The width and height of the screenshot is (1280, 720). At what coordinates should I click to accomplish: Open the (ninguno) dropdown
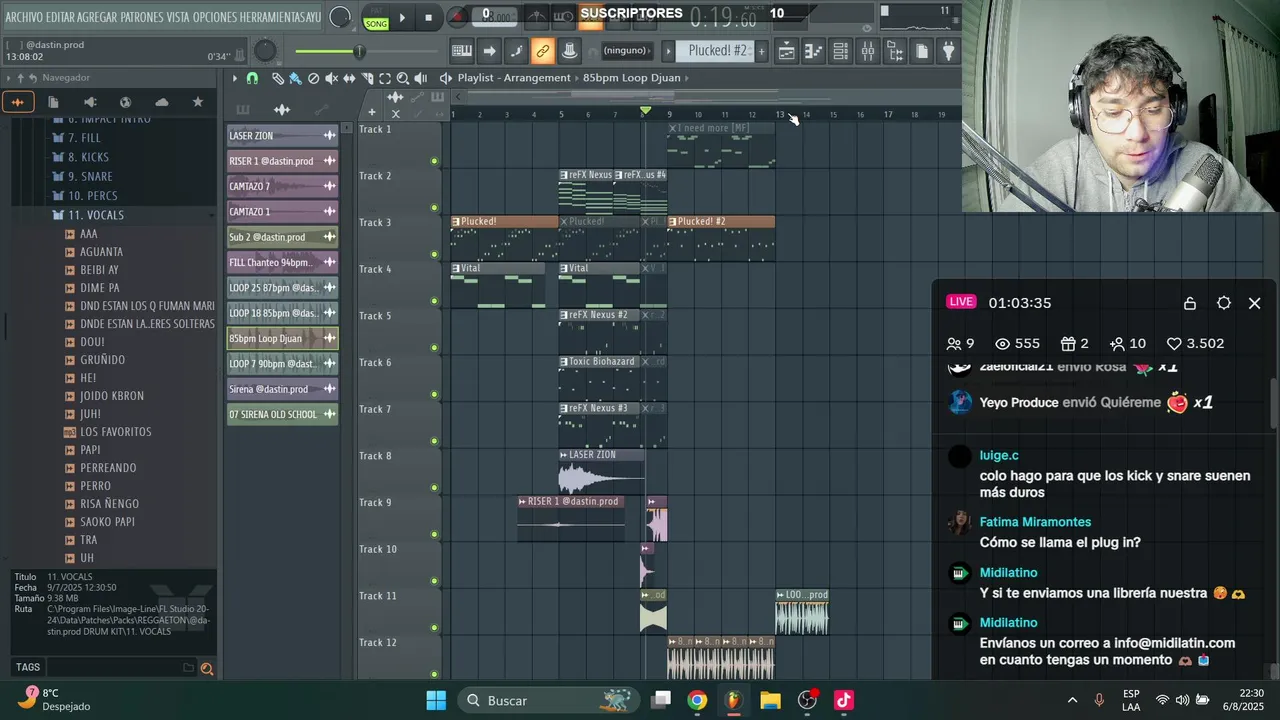click(625, 51)
